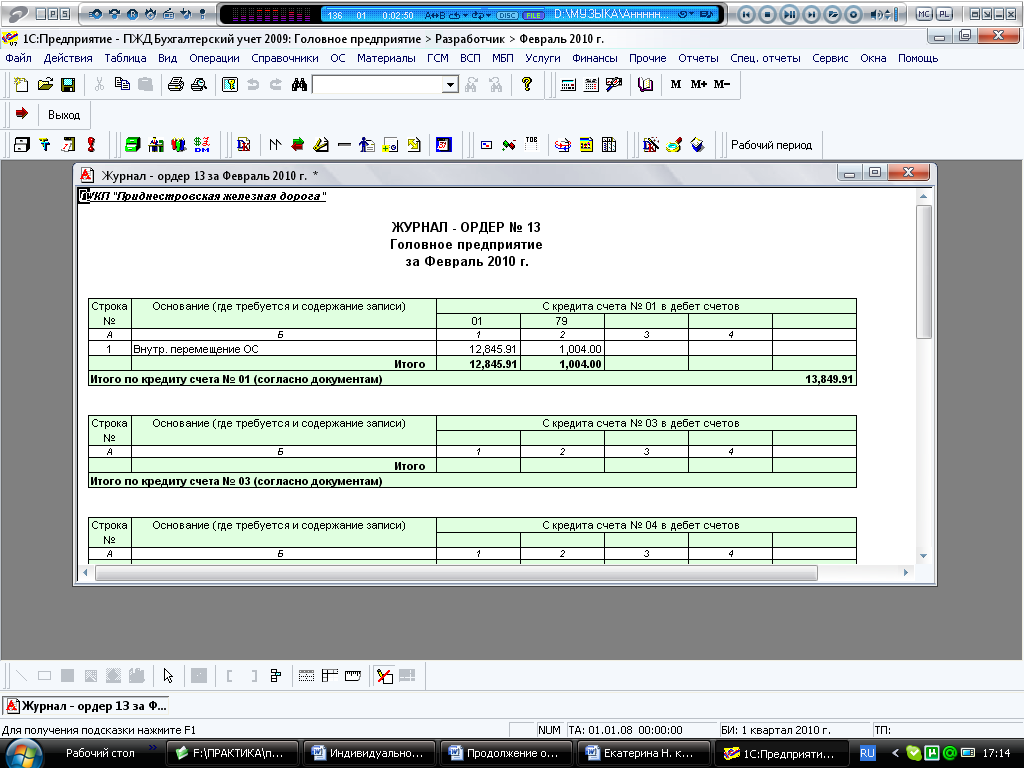Viewport: 1024px width, 768px height.
Task: Click the red exclamation mark icon
Action: [91, 145]
